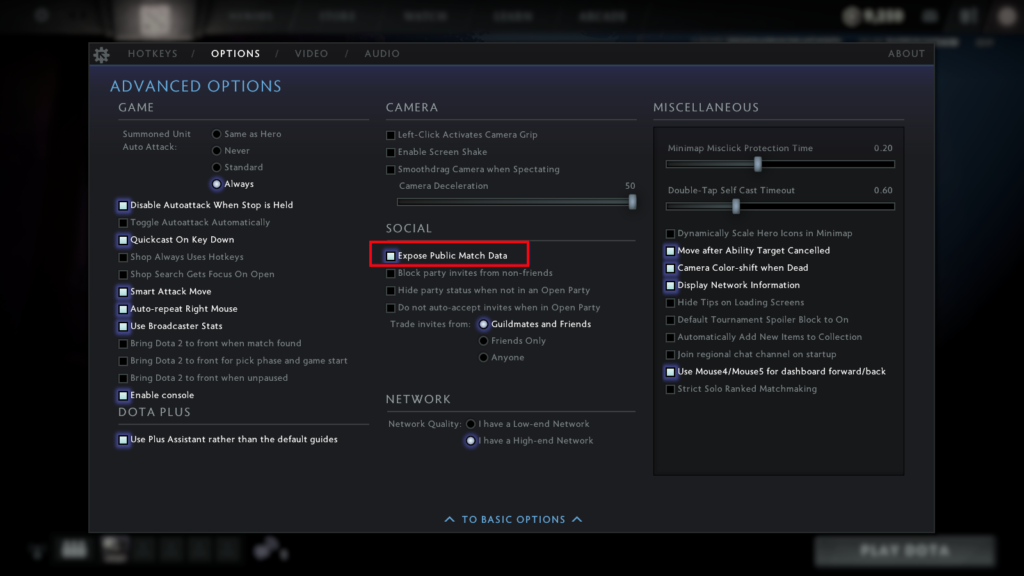Open the ABOUT link
This screenshot has width=1024, height=576.
(x=906, y=54)
